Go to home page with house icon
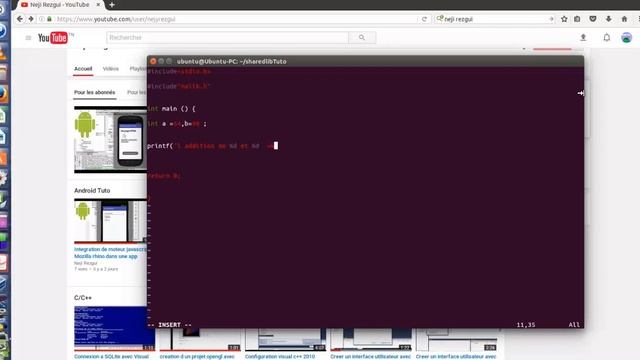Image resolution: width=640 pixels, height=360 pixels. point(624,19)
